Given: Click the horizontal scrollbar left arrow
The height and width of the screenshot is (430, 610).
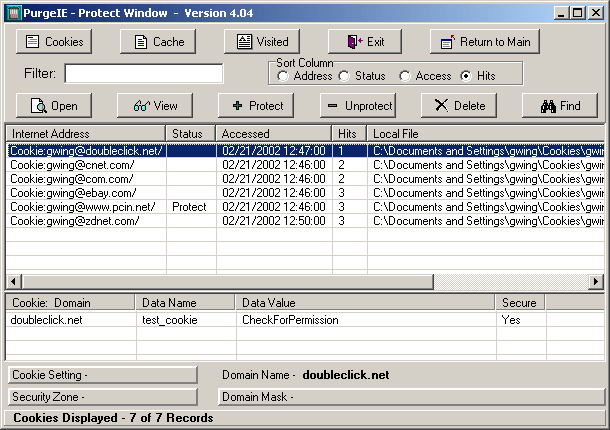Looking at the screenshot, I should pos(14,281).
